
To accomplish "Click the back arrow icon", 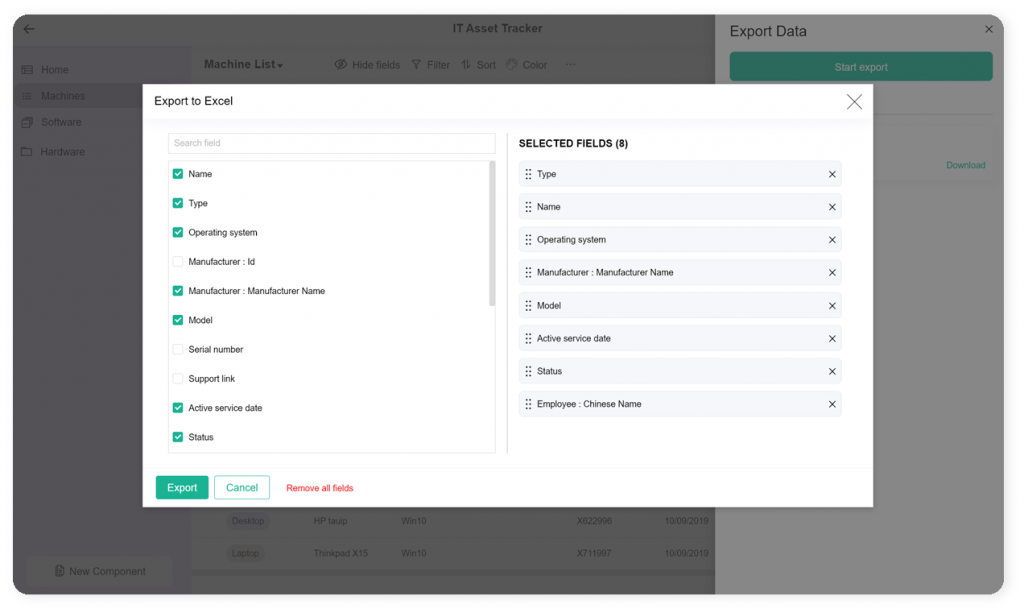I will click(x=29, y=29).
